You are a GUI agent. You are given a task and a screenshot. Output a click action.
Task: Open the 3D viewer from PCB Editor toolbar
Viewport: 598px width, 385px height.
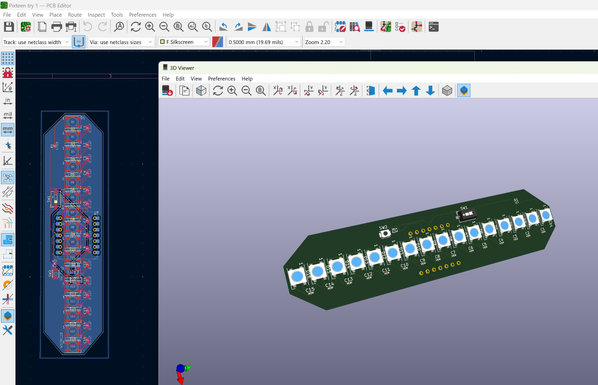click(x=369, y=27)
